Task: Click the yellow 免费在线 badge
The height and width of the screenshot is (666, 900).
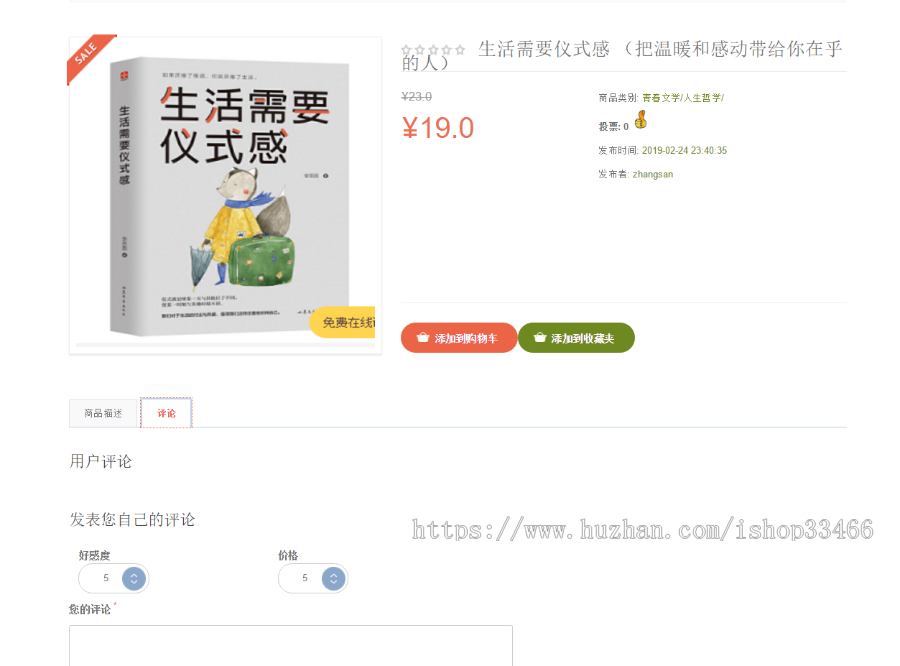Action: [343, 322]
